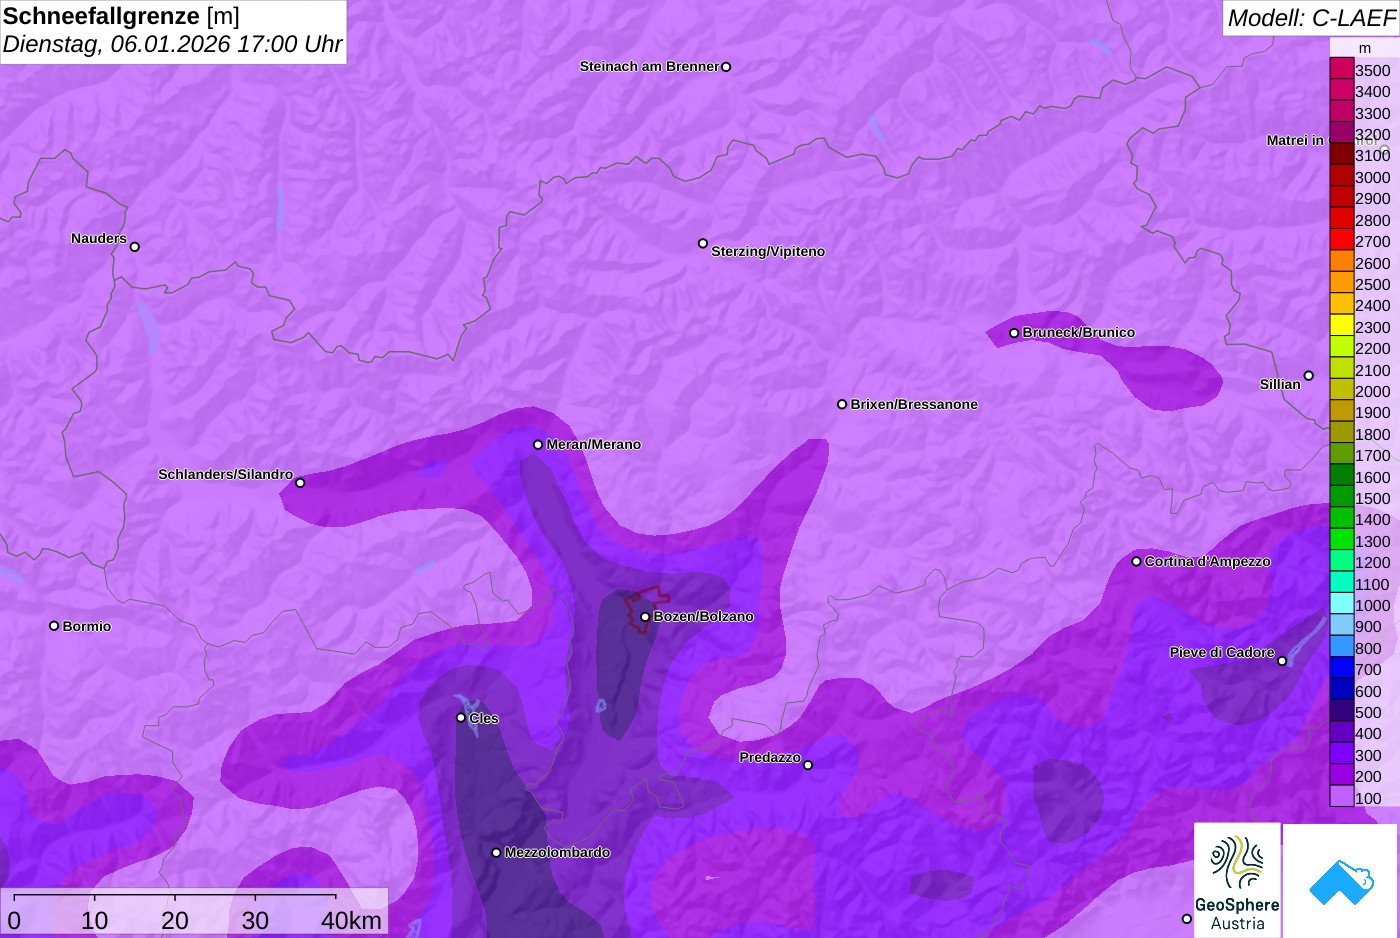This screenshot has height=938, width=1400.
Task: Click the Modell: C-LAEF label
Action: (1311, 17)
